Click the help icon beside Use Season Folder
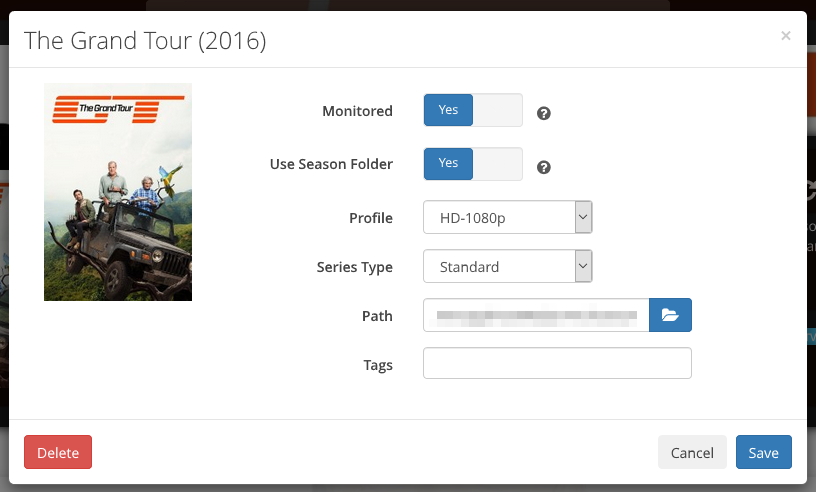This screenshot has width=816, height=492. point(544,167)
